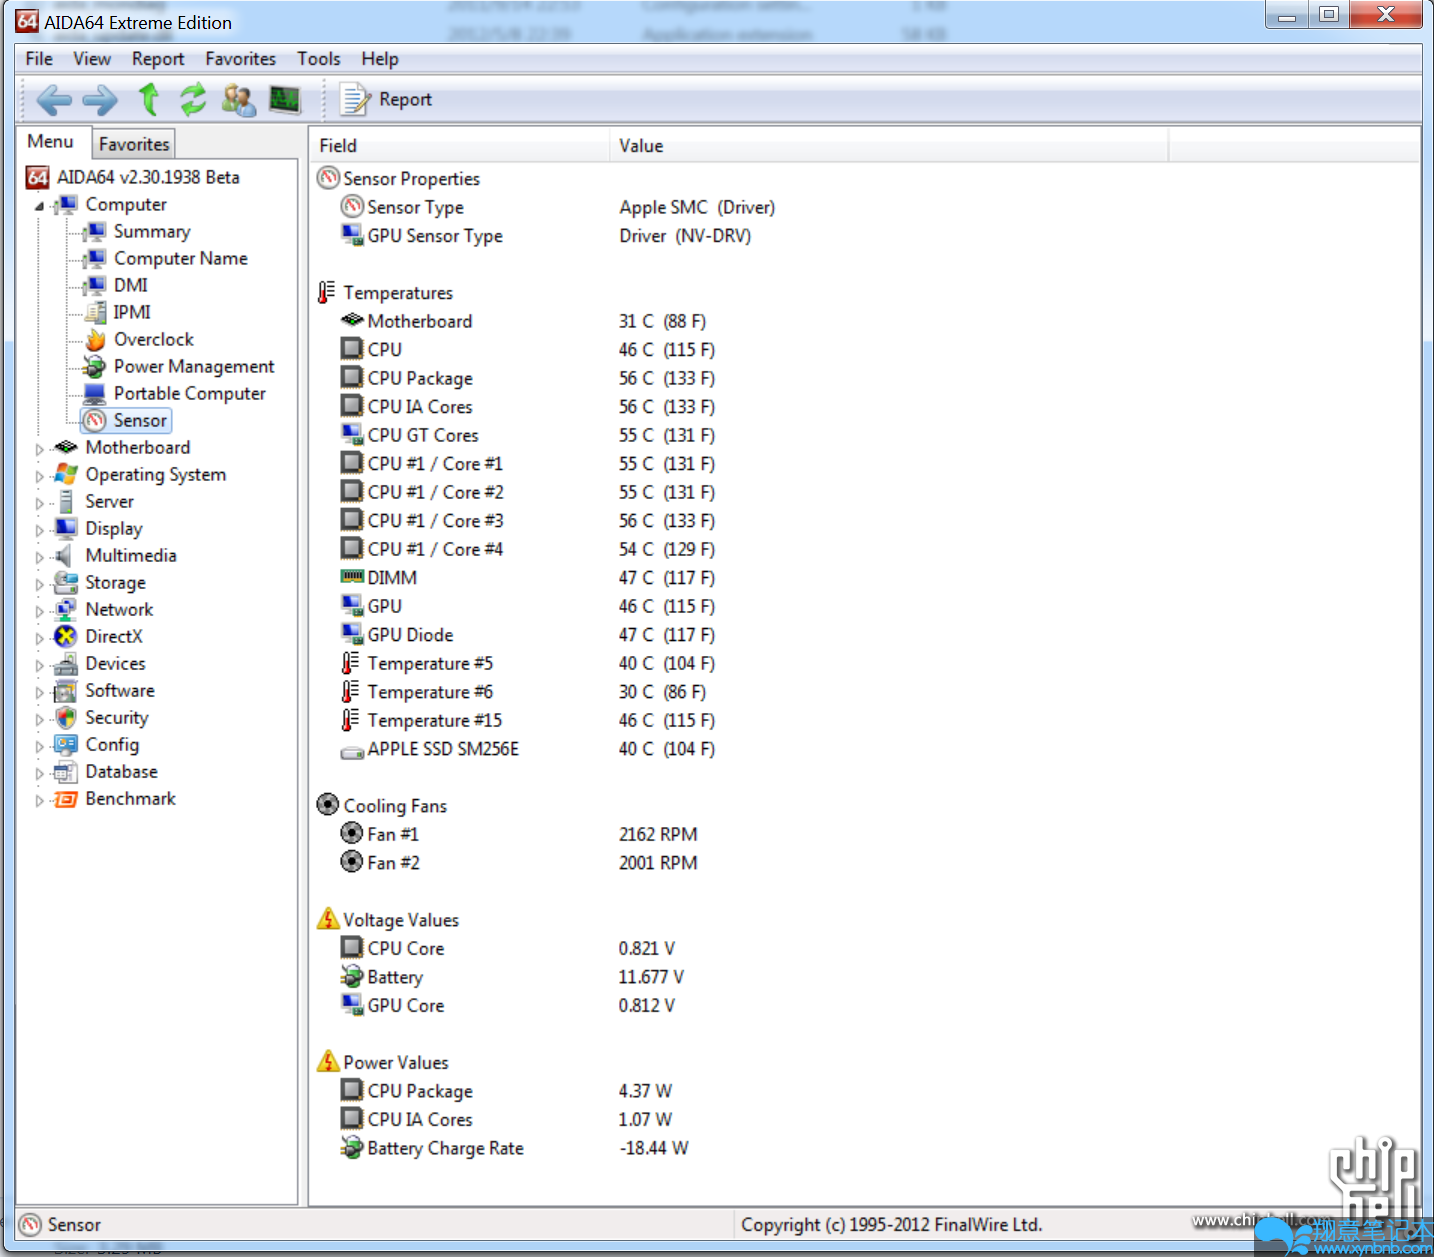The width and height of the screenshot is (1434, 1257).
Task: Click the Report document icon in toolbar
Action: [354, 99]
